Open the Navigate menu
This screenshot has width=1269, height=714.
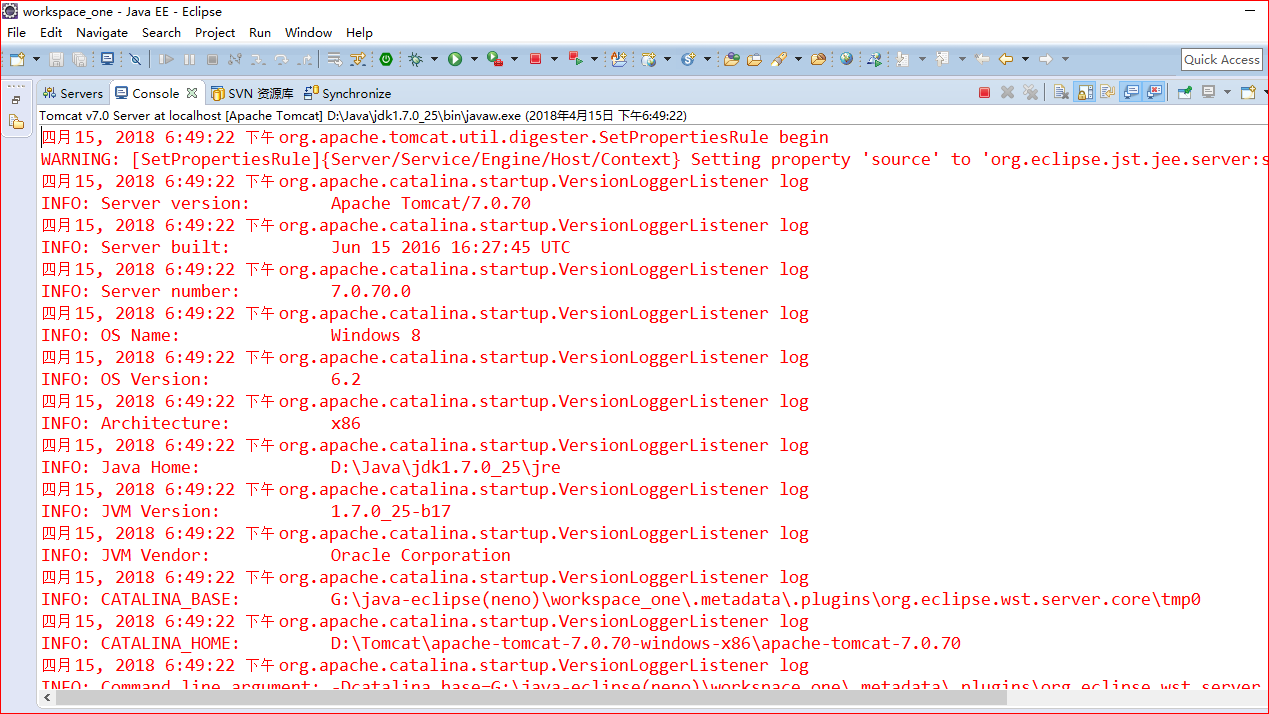pyautogui.click(x=102, y=32)
